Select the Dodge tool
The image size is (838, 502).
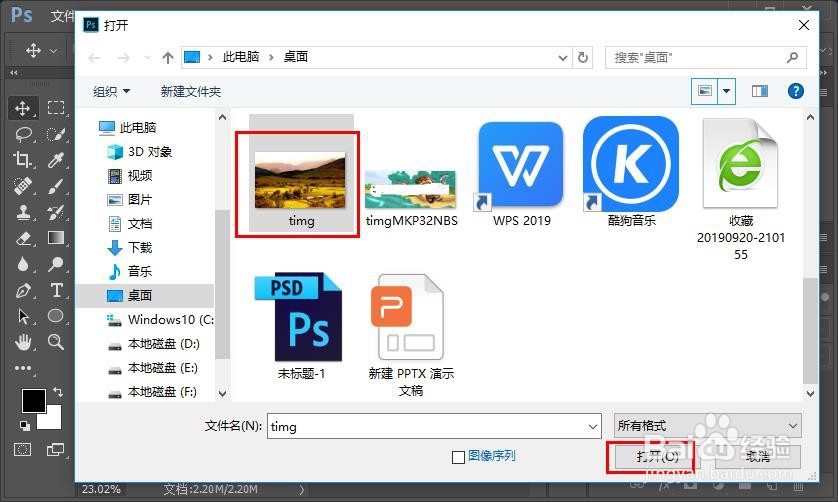tap(56, 264)
